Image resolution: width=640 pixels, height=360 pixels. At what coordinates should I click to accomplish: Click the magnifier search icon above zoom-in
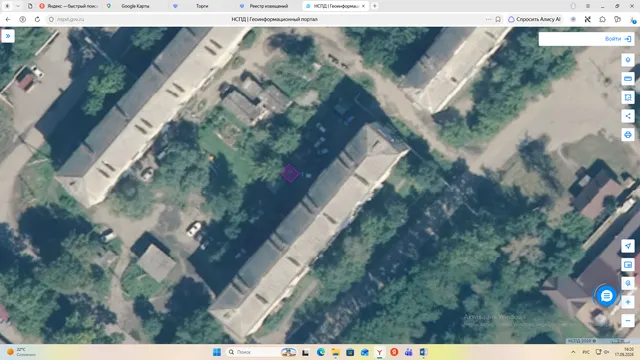click(628, 283)
